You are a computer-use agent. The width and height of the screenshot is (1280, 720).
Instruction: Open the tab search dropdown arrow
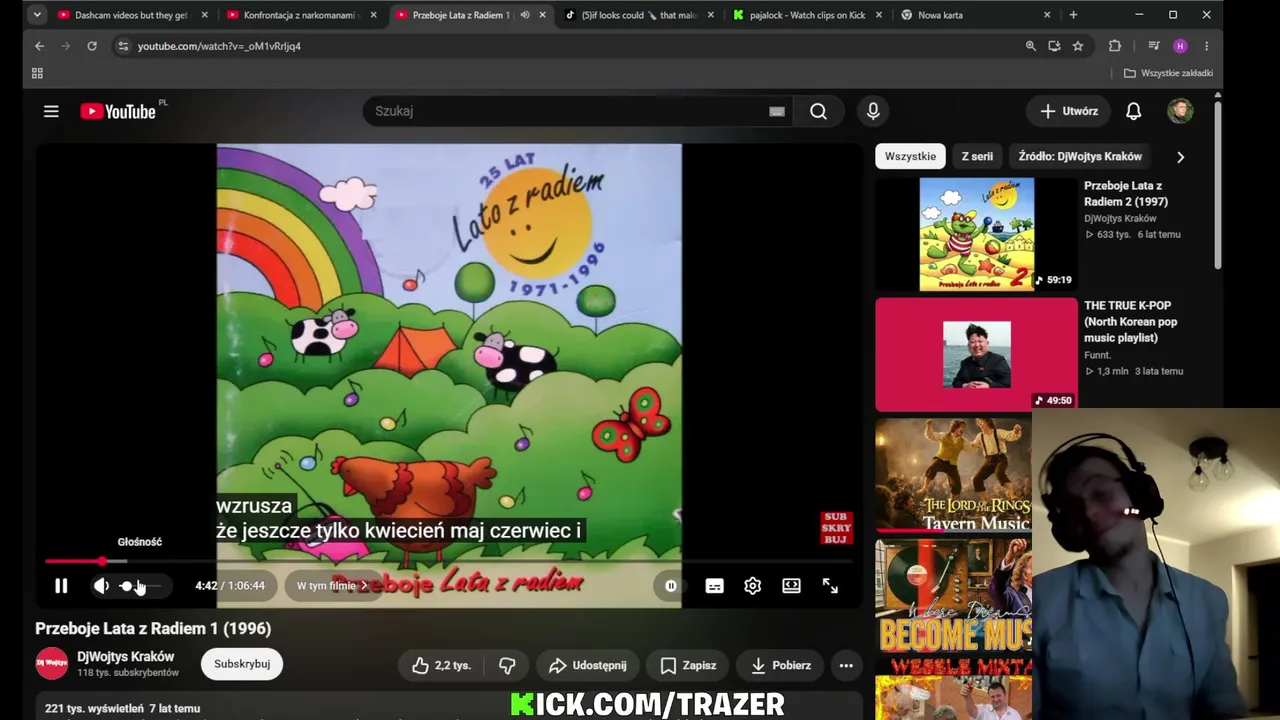coord(36,15)
